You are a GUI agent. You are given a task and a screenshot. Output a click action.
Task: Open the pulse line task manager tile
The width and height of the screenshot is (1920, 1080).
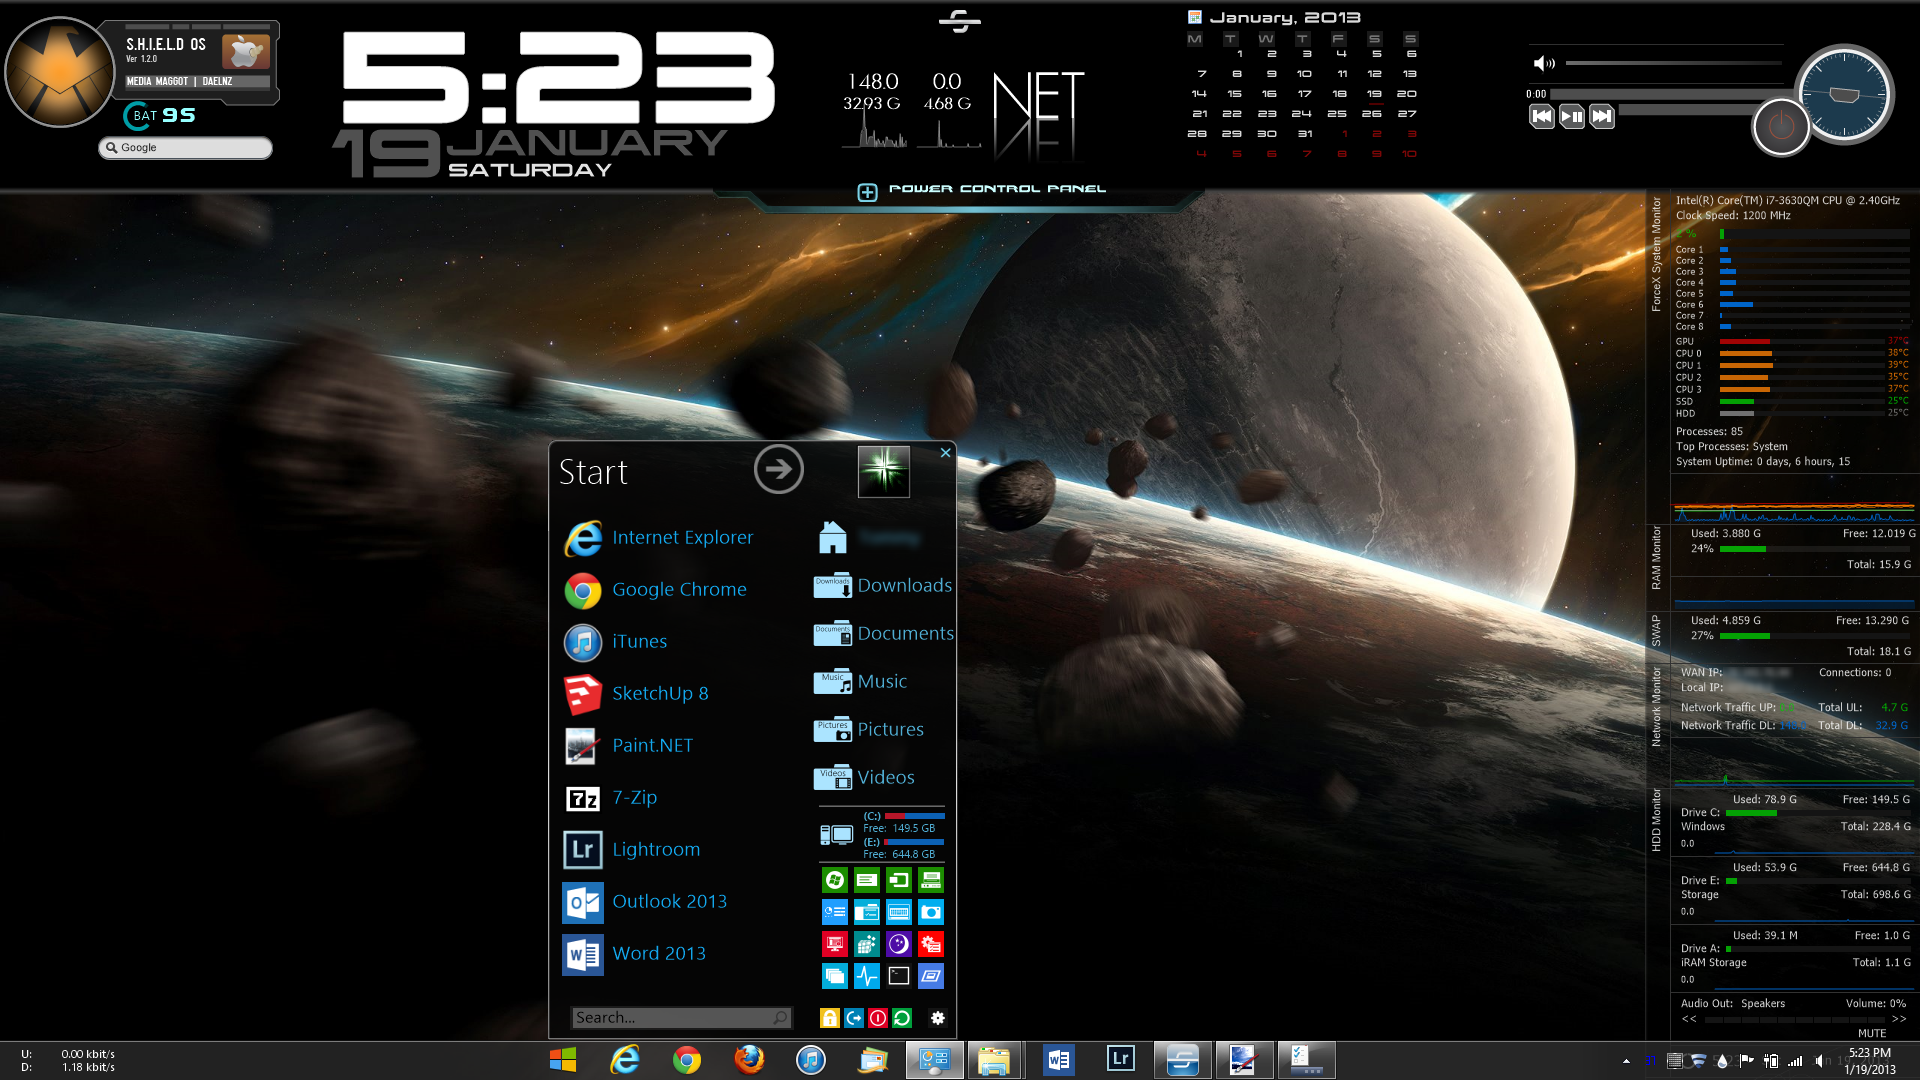(867, 976)
